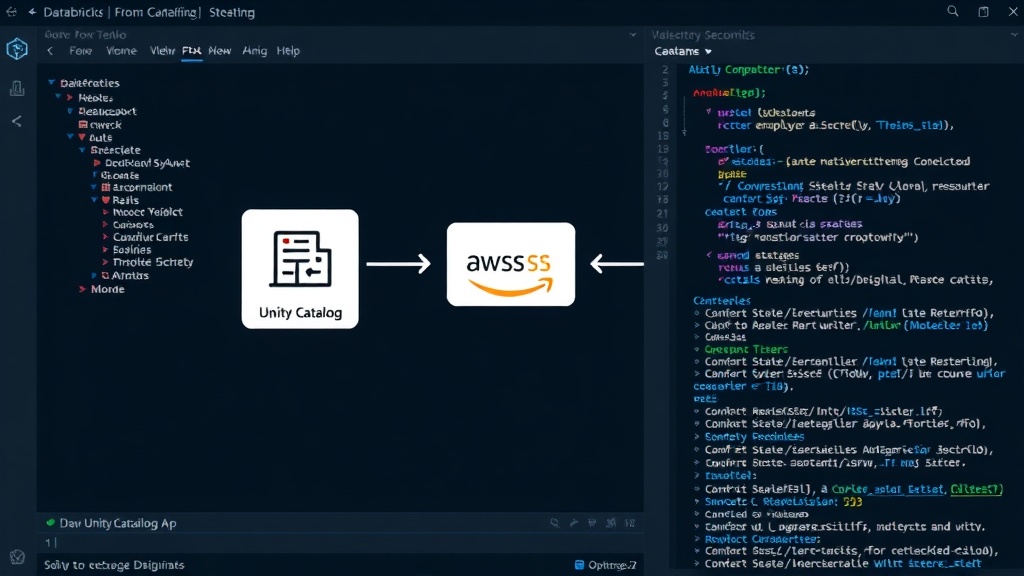Image resolution: width=1024 pixels, height=576 pixels.
Task: Expand the 'Ded'tard SyAnet' node
Action: [x=97, y=163]
